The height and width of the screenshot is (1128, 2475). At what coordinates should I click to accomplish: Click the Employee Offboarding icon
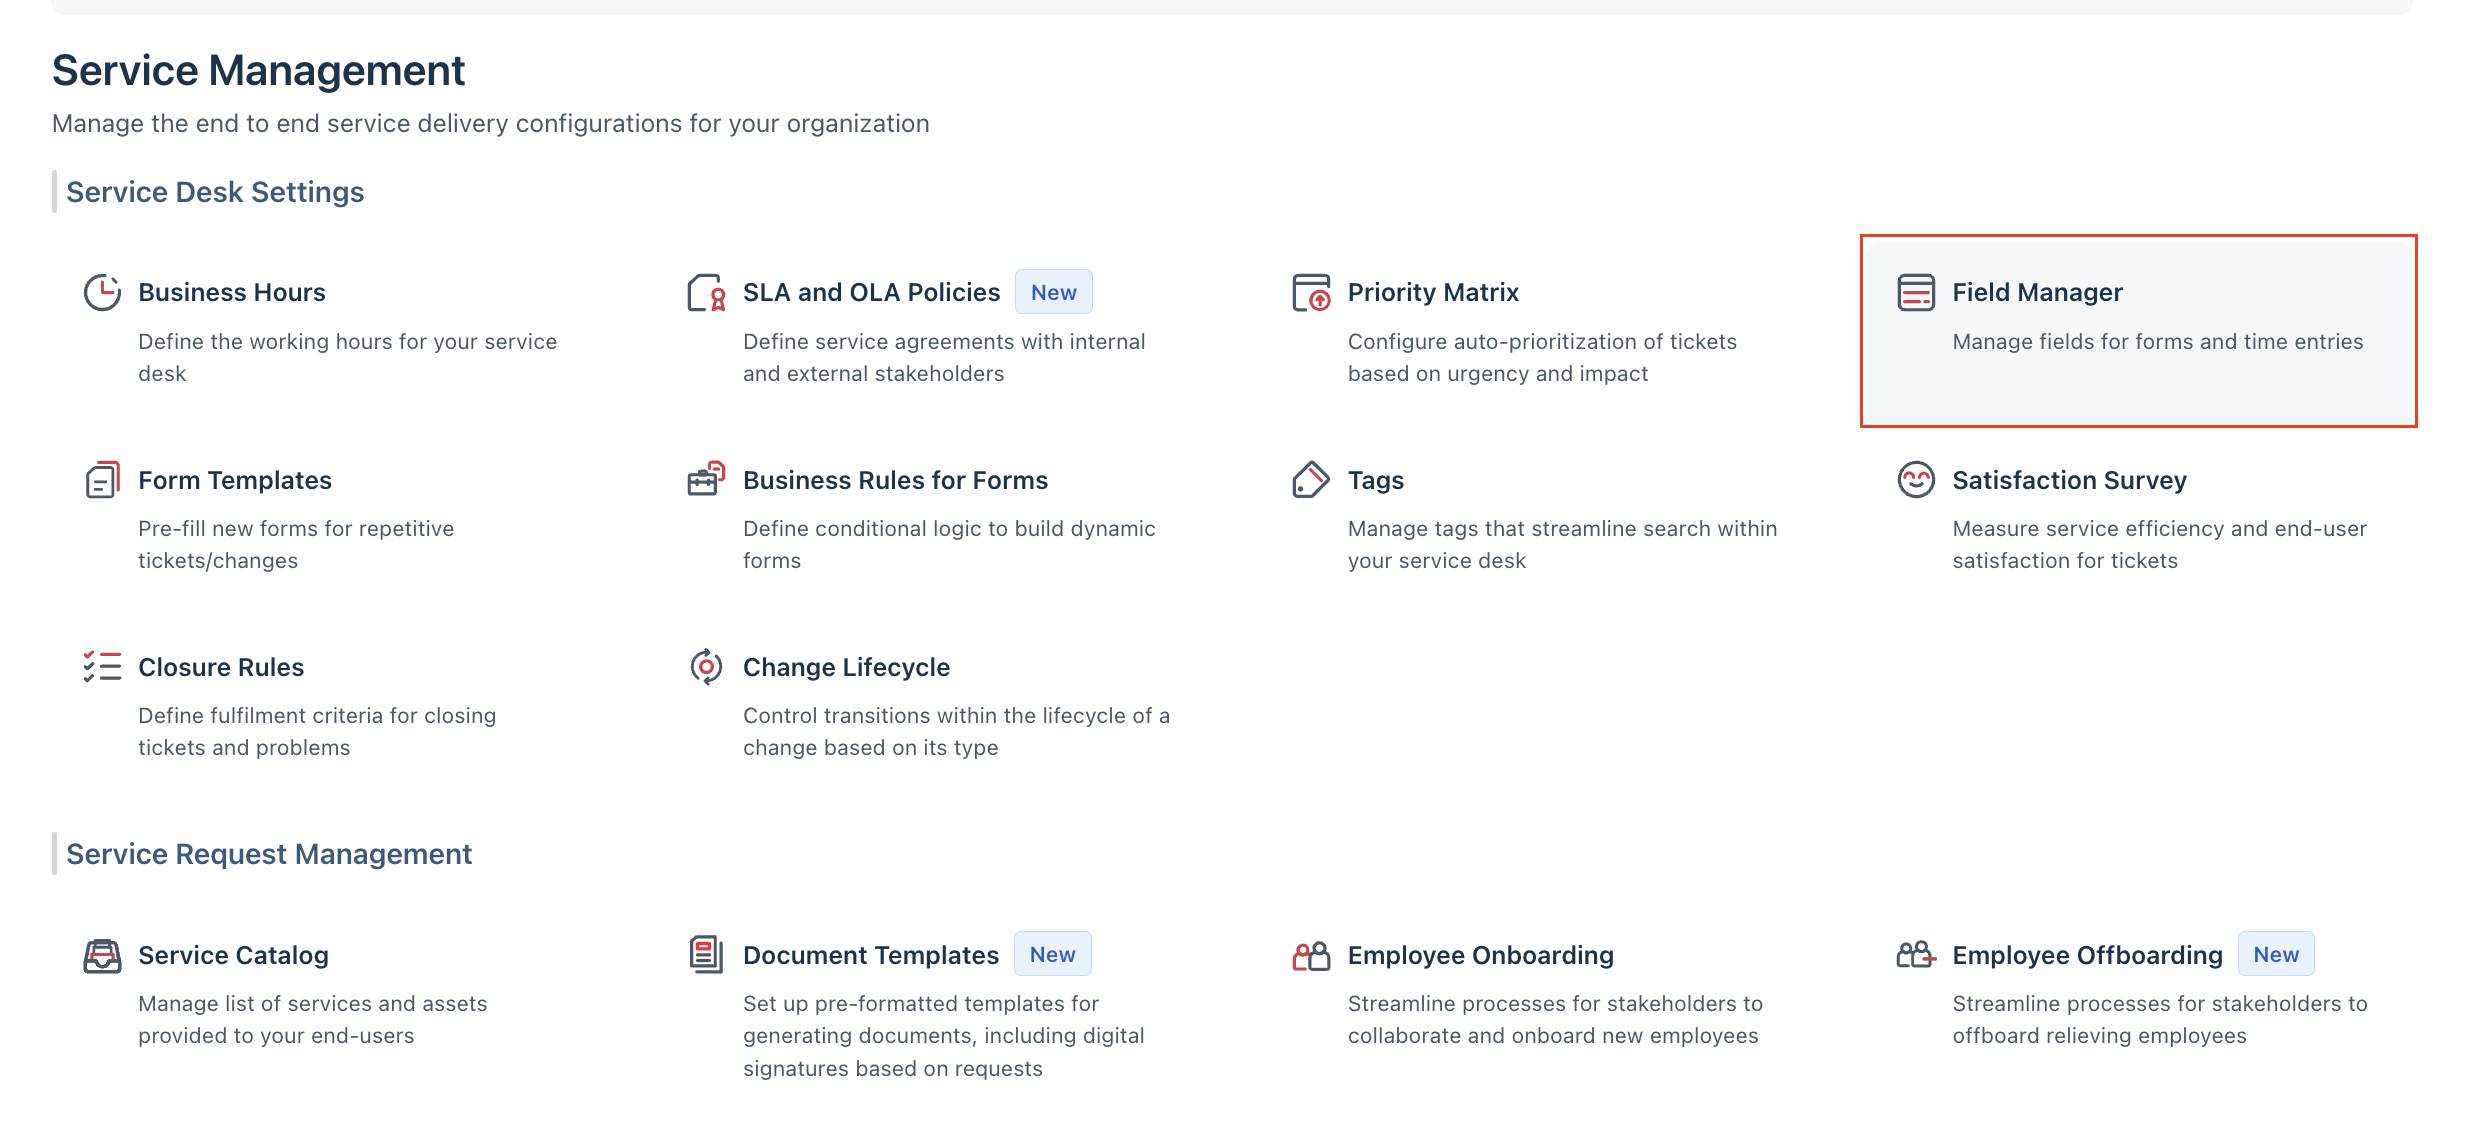tap(1916, 955)
